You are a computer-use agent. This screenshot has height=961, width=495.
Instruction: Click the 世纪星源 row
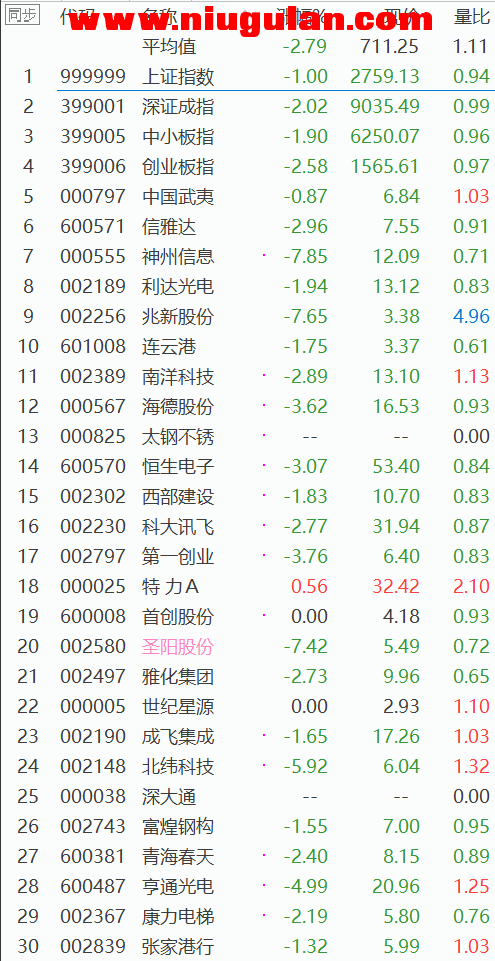click(x=248, y=707)
